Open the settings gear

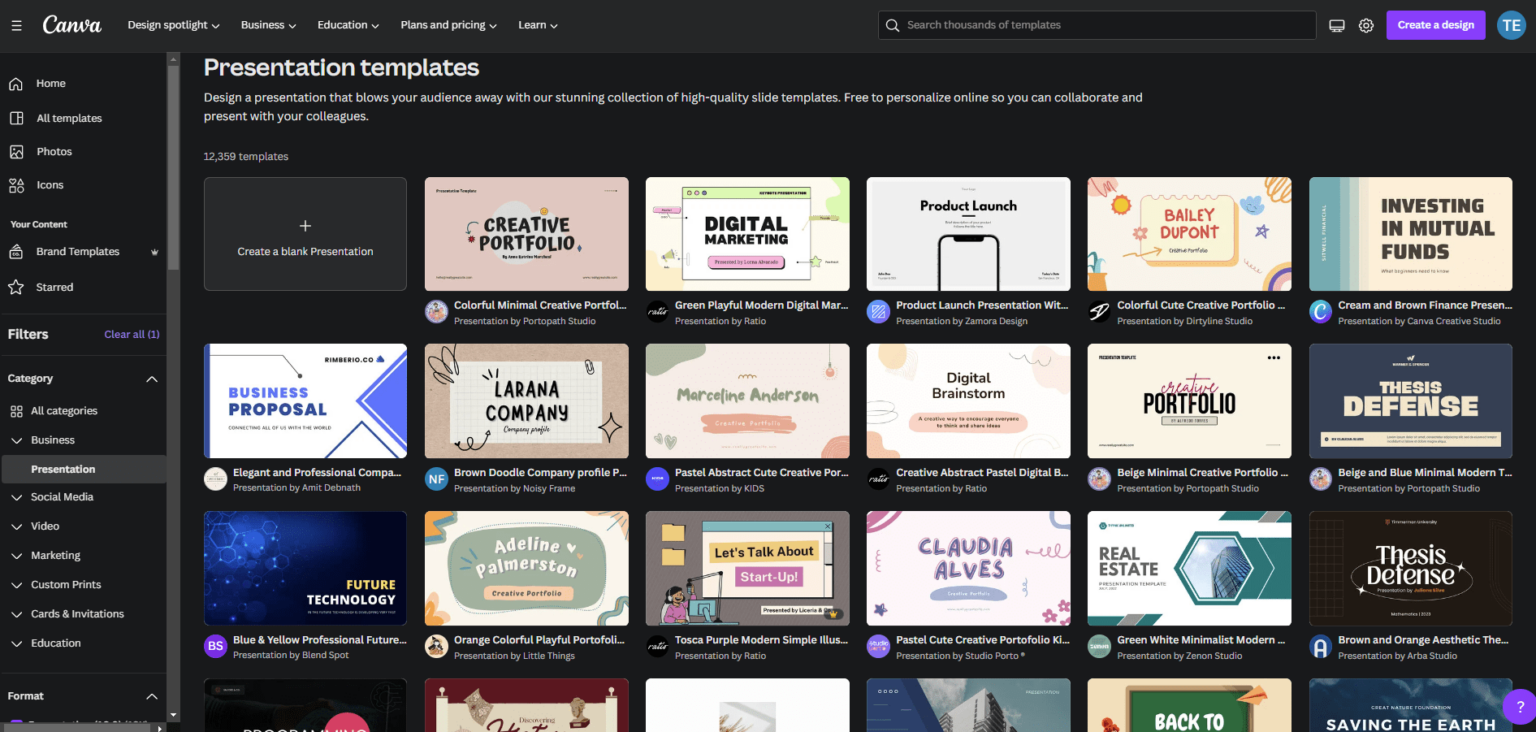(1366, 25)
